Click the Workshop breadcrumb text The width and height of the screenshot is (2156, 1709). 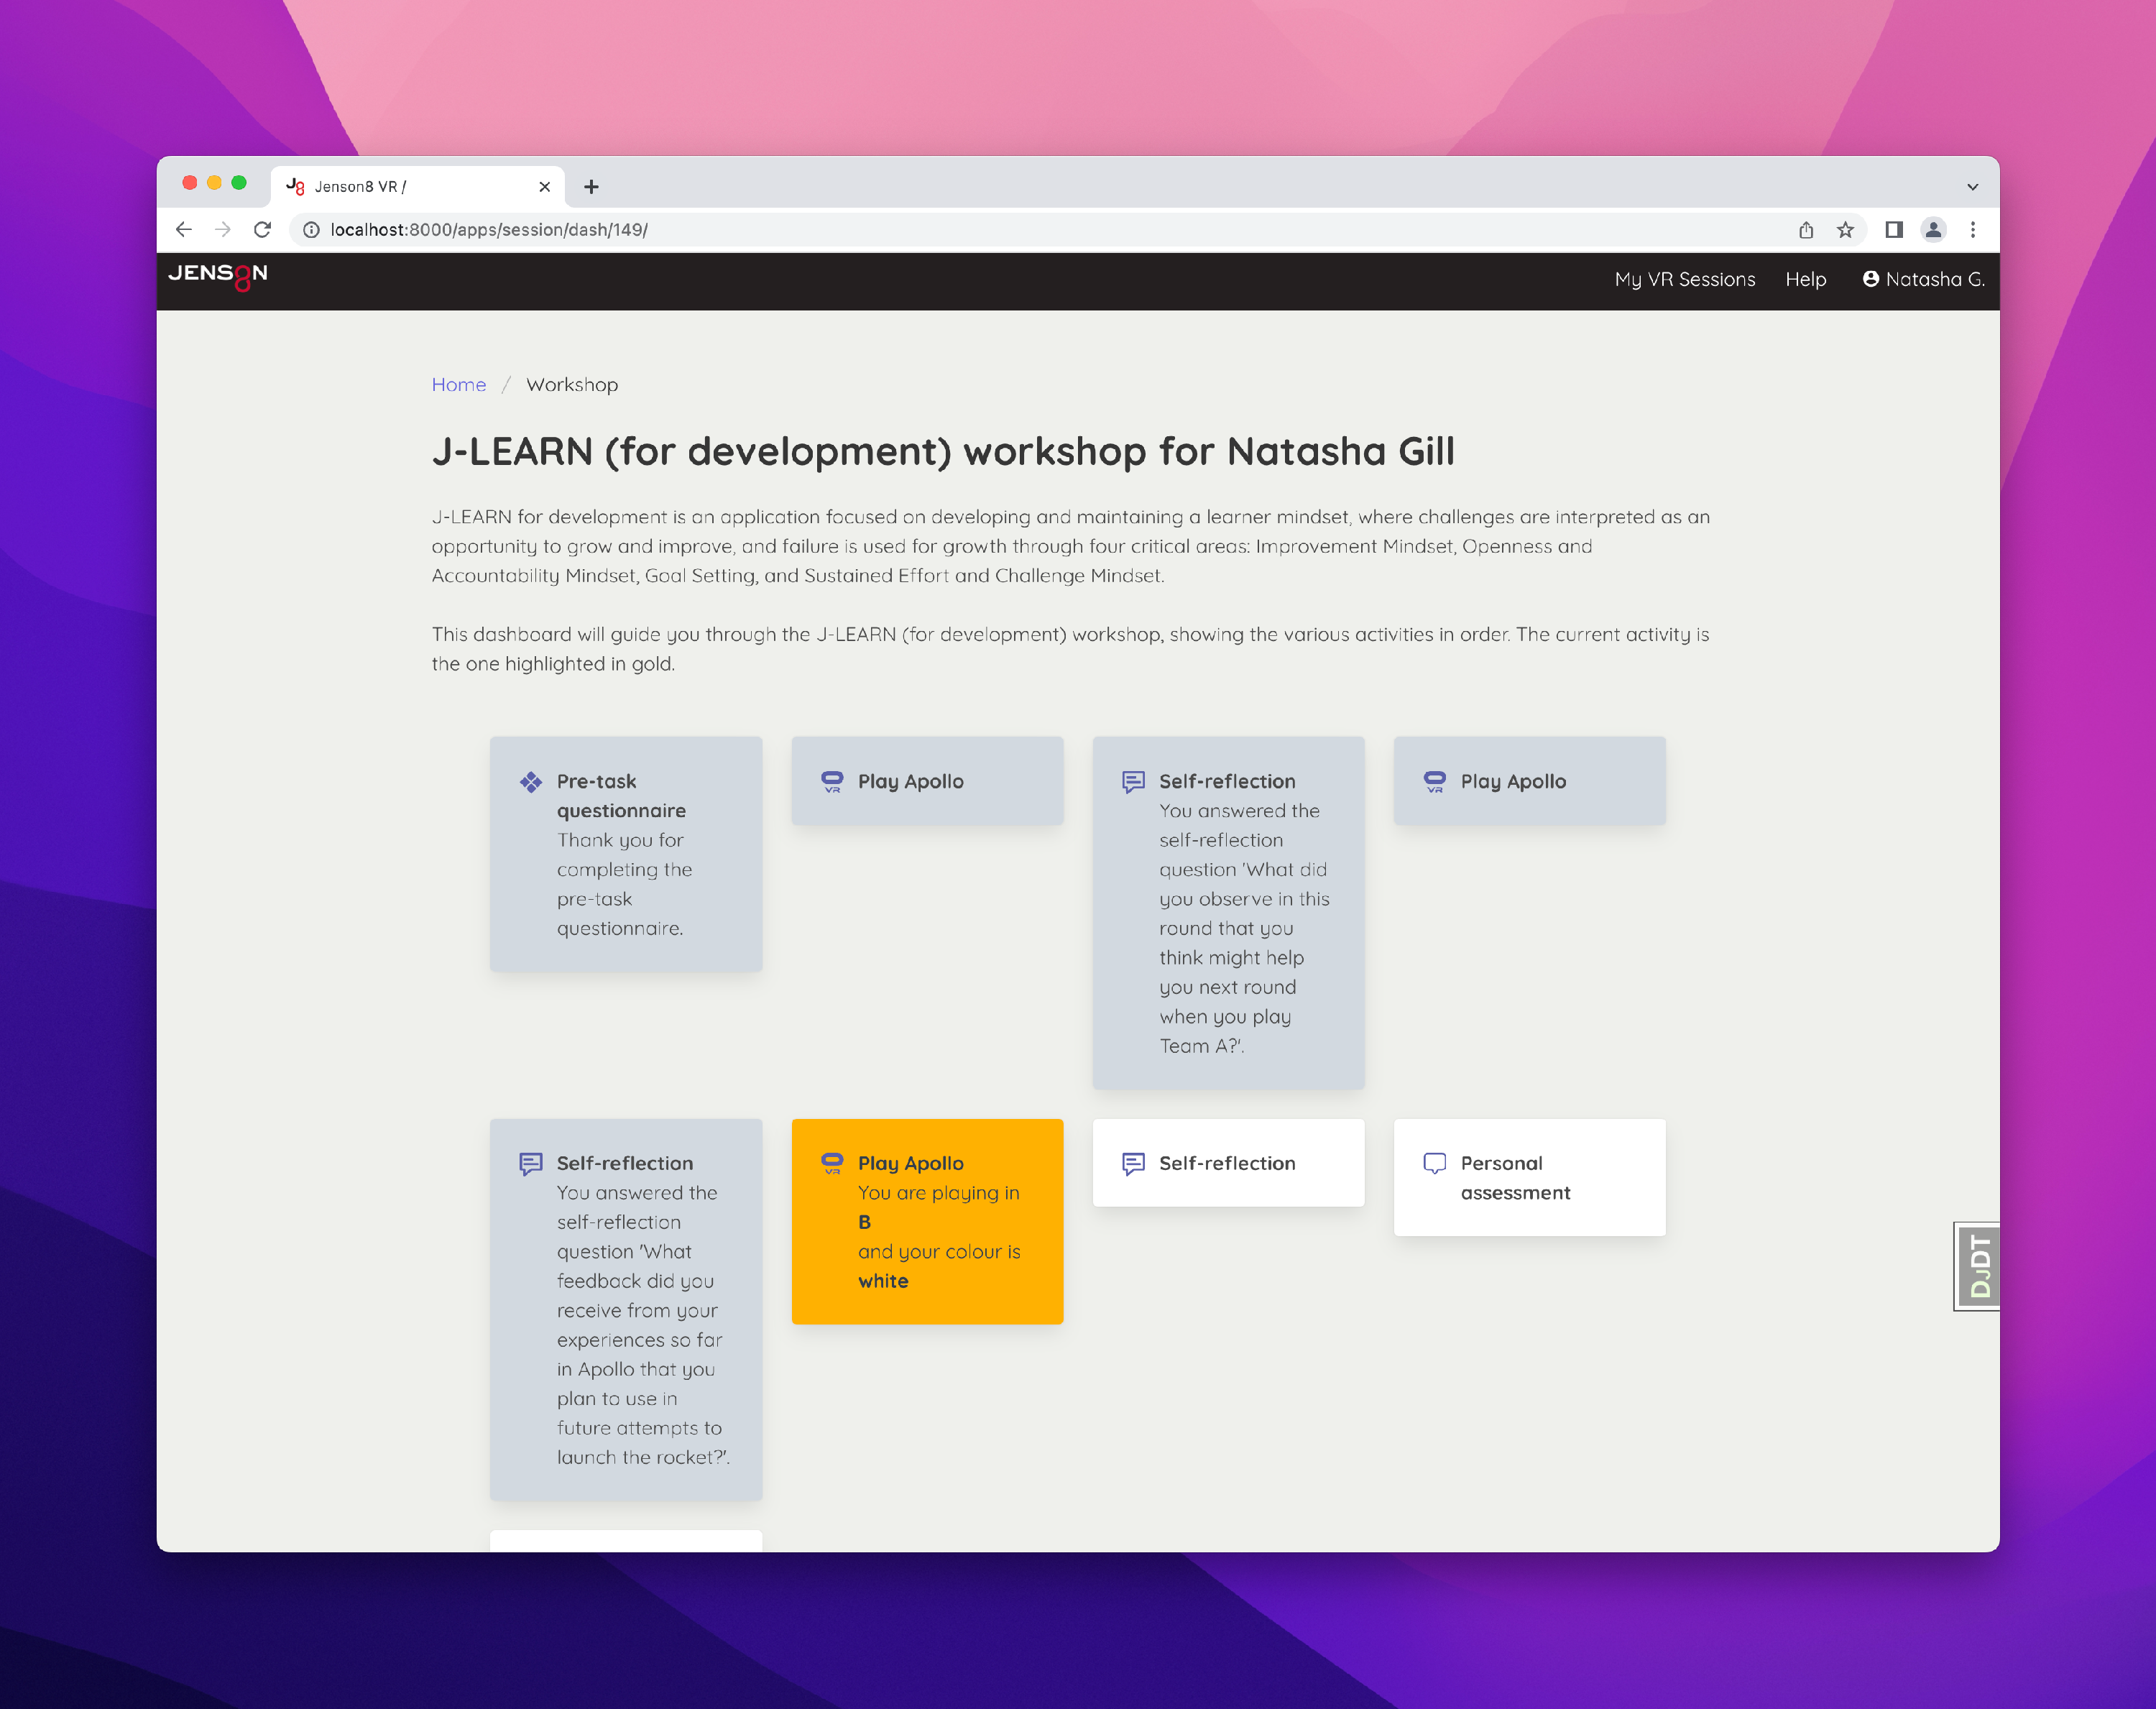(572, 385)
